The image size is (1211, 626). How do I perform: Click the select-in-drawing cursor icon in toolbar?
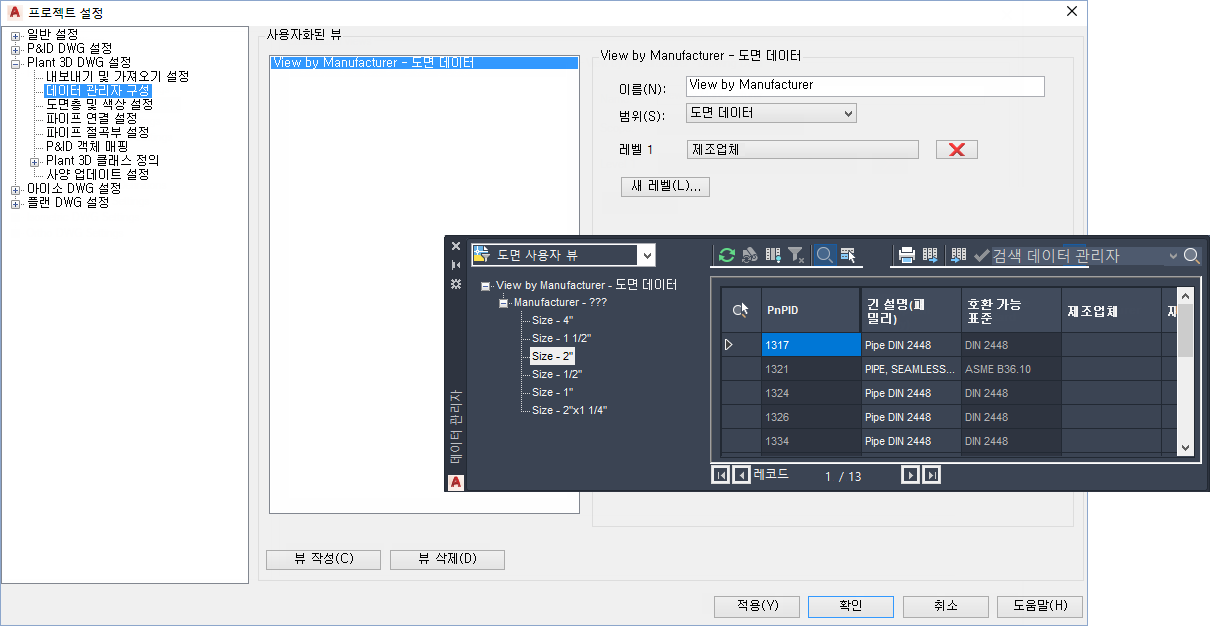848,255
